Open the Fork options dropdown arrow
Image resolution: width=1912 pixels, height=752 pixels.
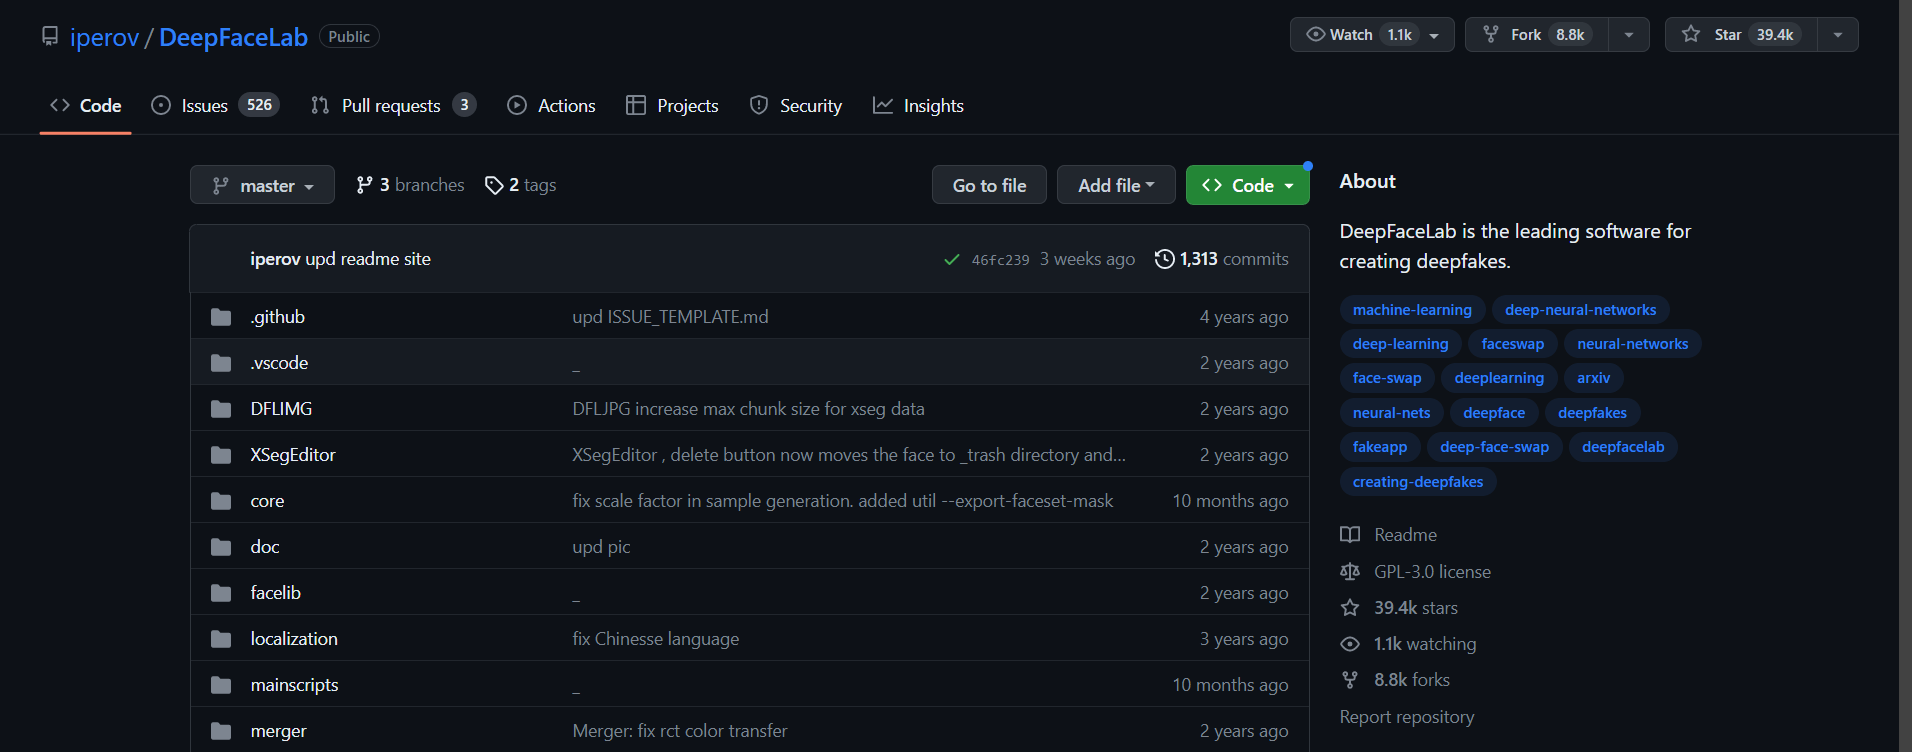[x=1629, y=35]
